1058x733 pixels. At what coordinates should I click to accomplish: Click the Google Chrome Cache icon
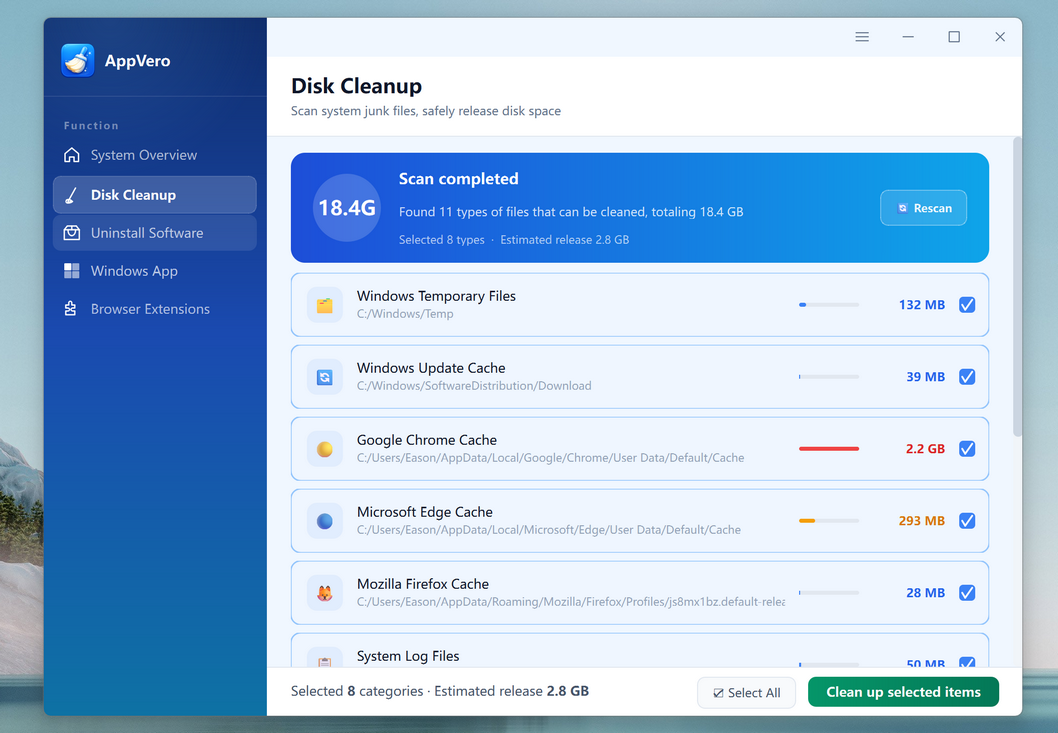[325, 449]
